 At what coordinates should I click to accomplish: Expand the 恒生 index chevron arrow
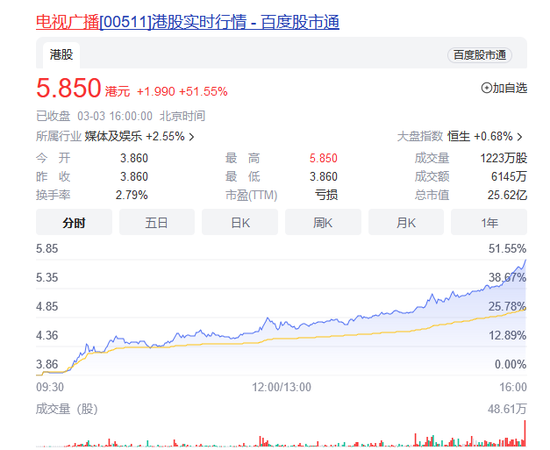point(519,136)
